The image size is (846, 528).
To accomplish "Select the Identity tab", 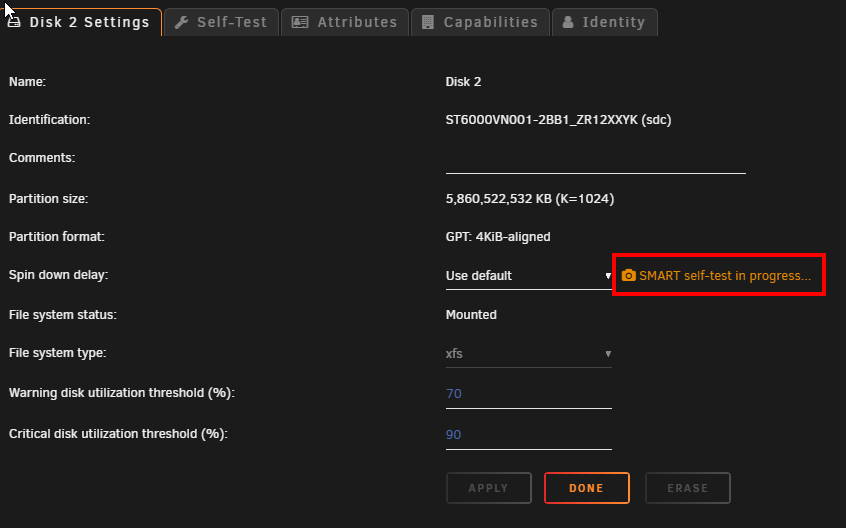I will click(x=605, y=22).
